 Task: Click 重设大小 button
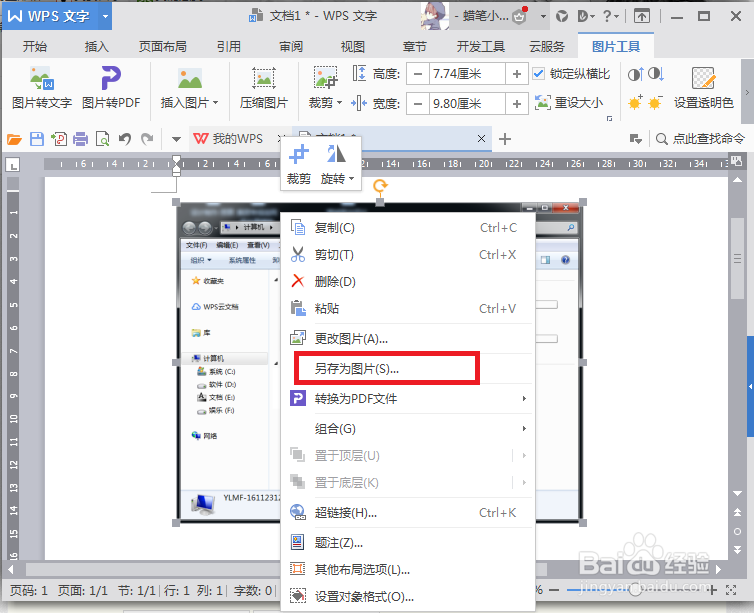click(569, 103)
